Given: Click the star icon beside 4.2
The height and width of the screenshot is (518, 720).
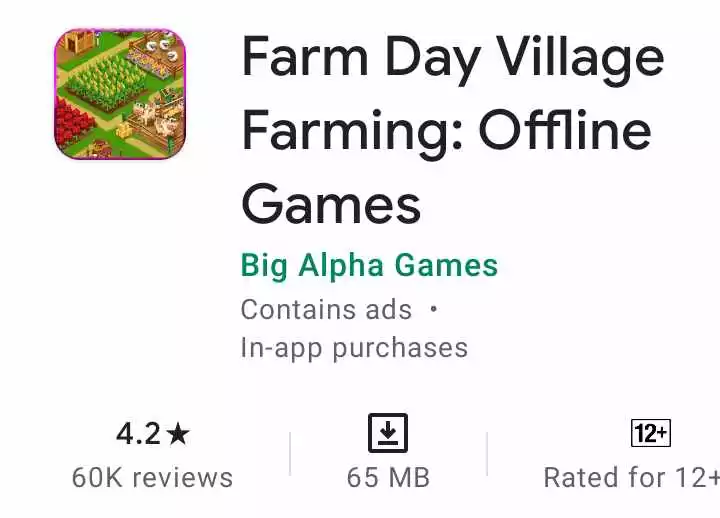Looking at the screenshot, I should point(178,434).
